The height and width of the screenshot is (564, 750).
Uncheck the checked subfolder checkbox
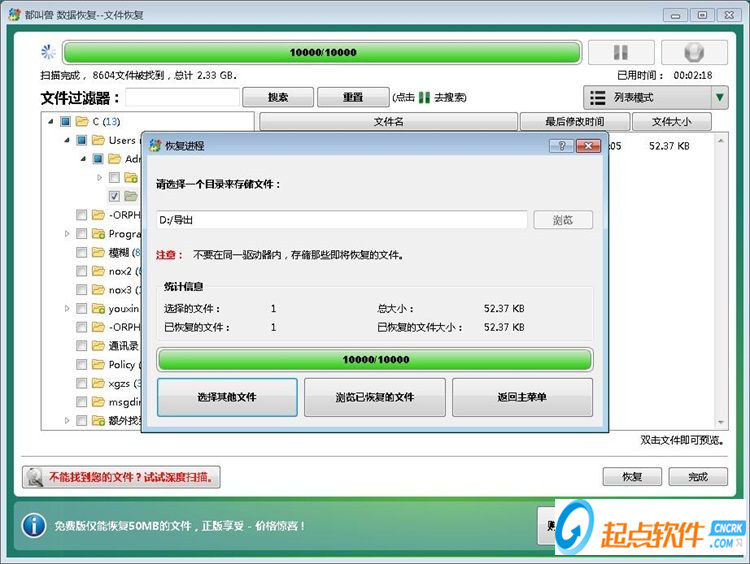[114, 196]
